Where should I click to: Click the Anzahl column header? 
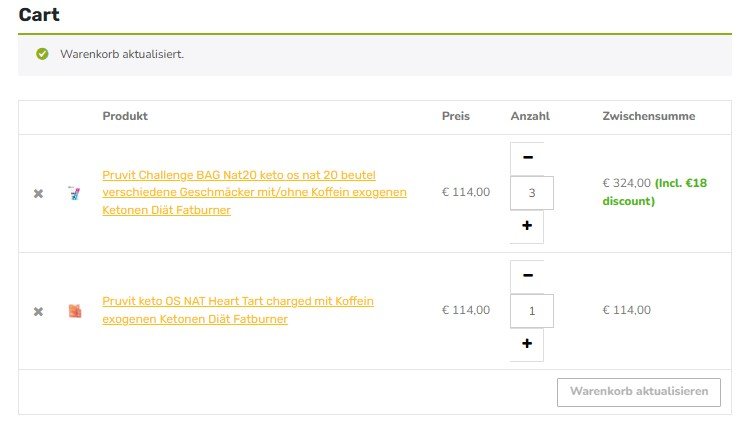point(530,117)
